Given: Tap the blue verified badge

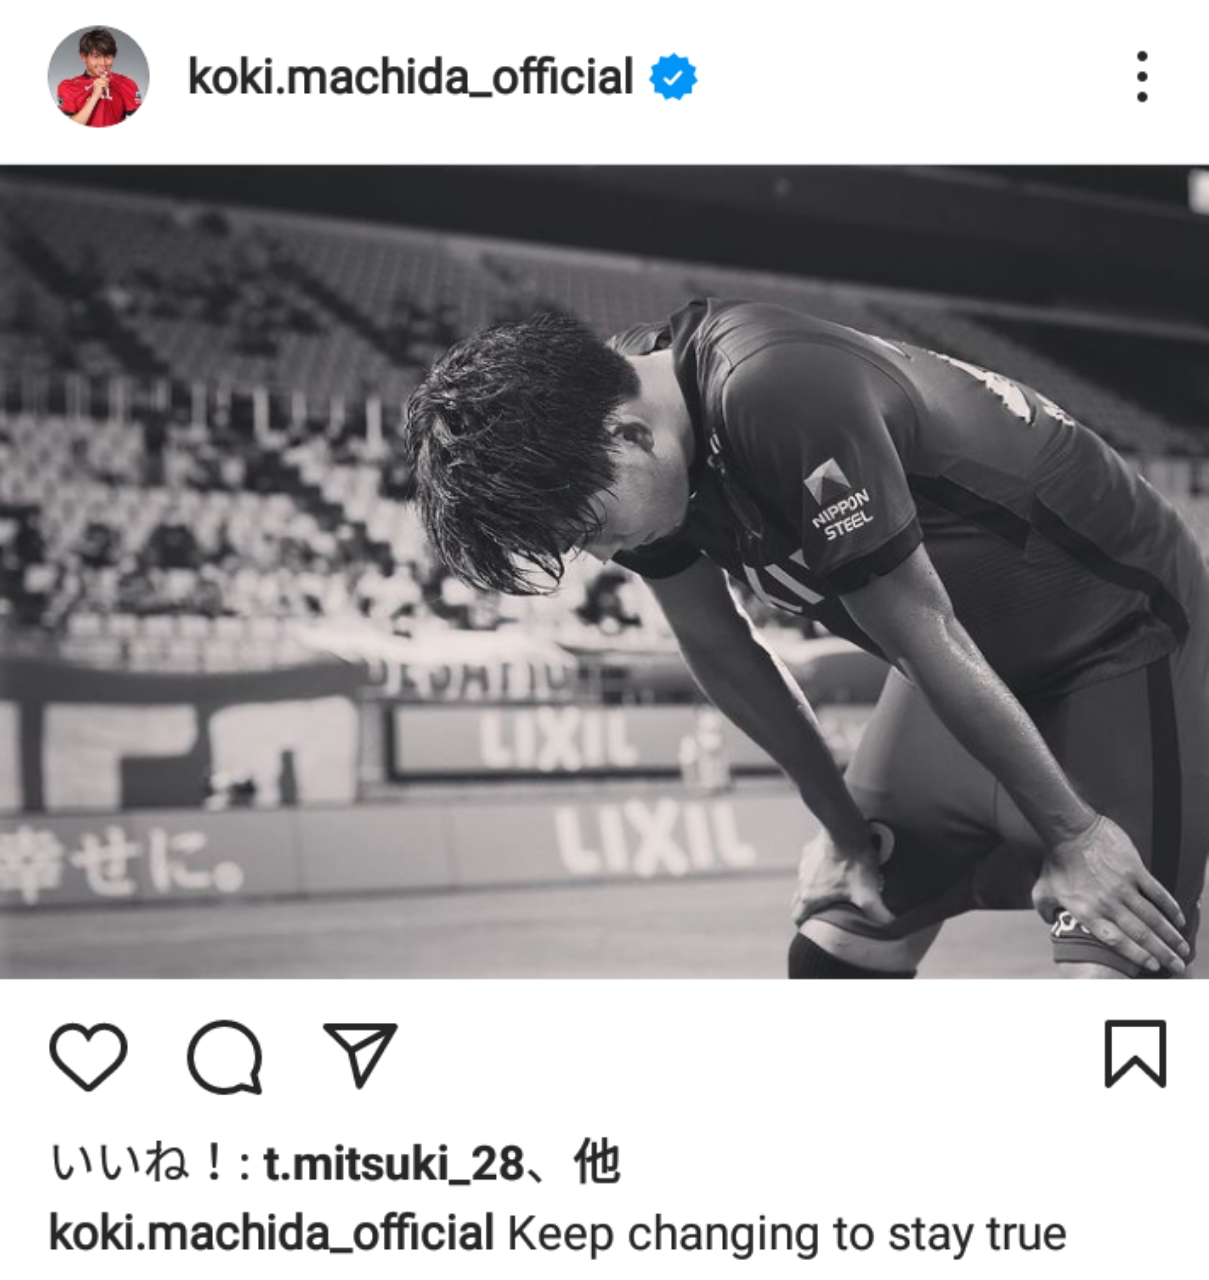Looking at the screenshot, I should tap(673, 78).
